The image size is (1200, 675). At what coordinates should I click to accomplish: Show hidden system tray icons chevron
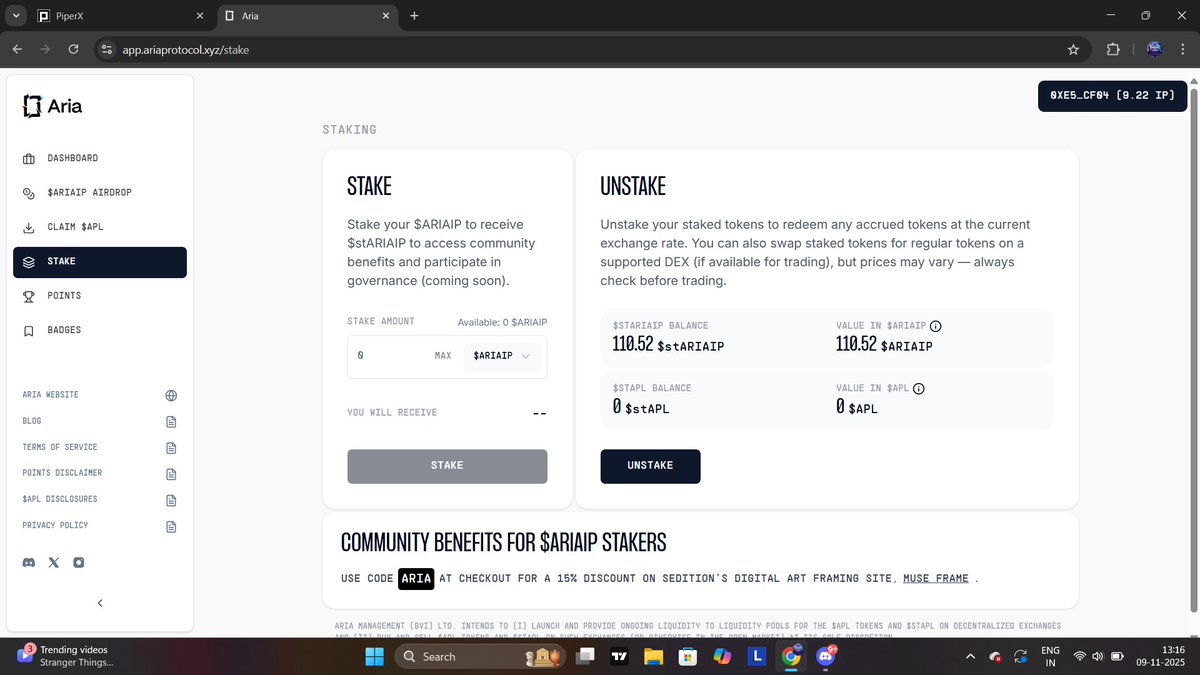coord(969,657)
